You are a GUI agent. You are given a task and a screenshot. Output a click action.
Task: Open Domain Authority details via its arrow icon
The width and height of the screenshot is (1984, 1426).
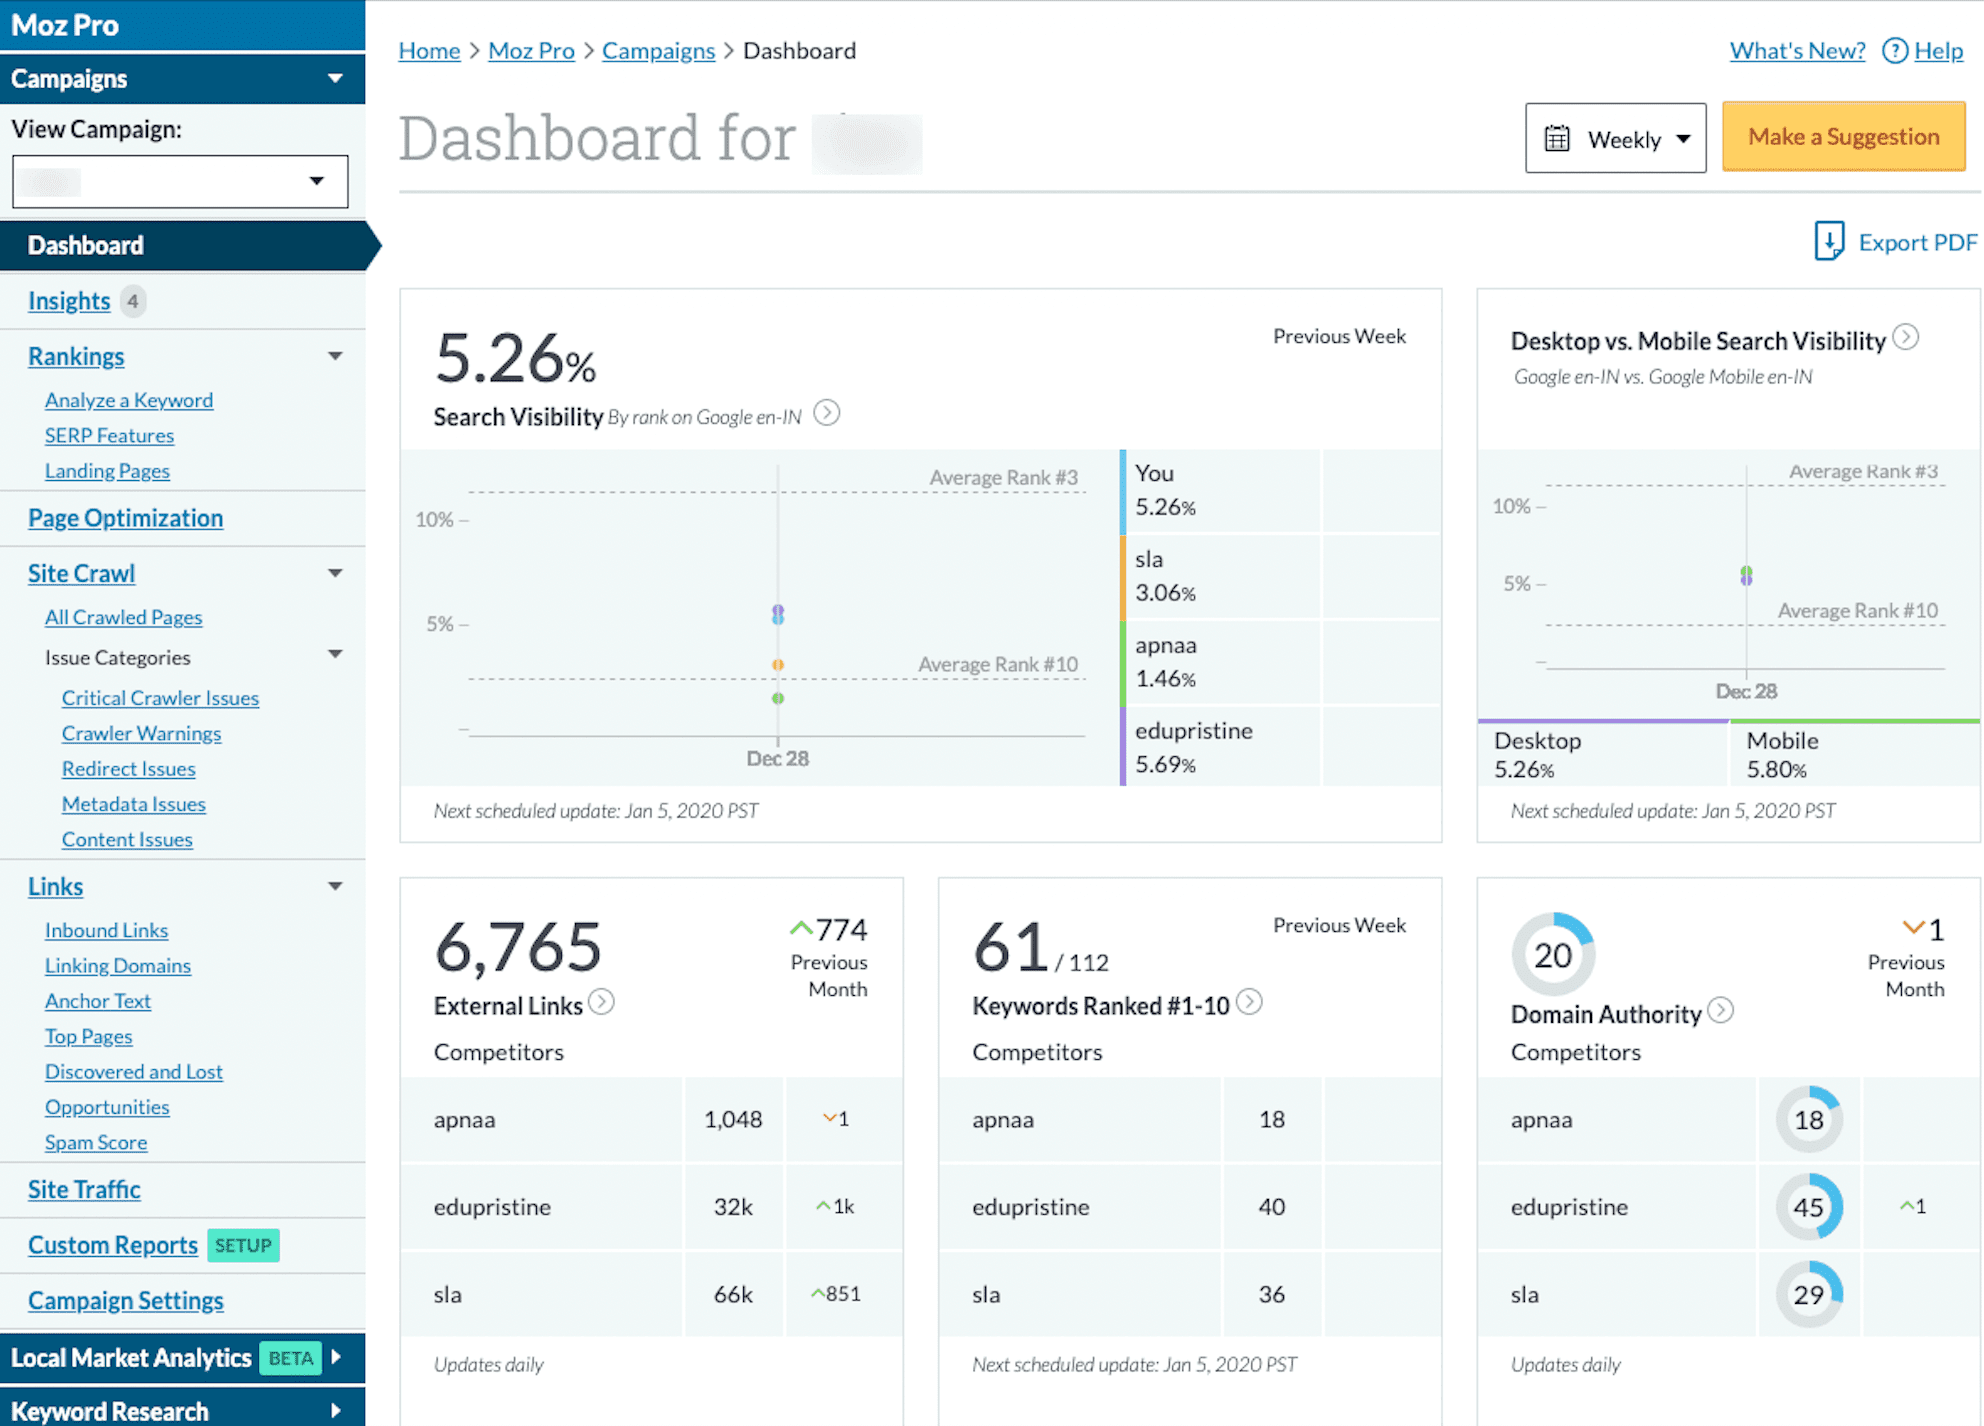click(1722, 1011)
